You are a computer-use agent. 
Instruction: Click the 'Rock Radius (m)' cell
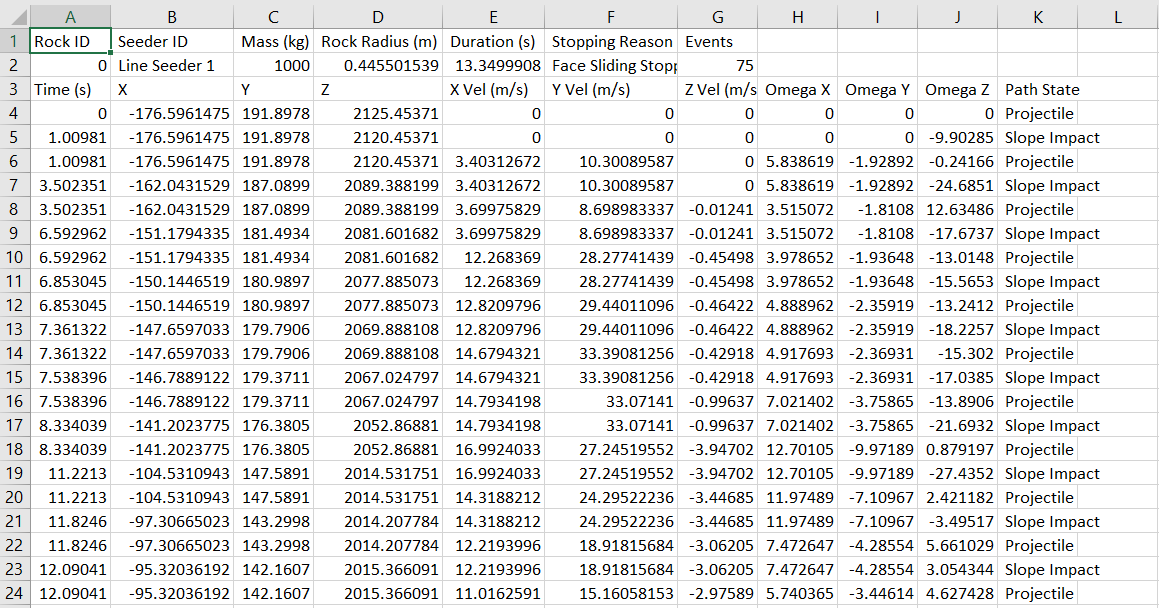pyautogui.click(x=378, y=41)
